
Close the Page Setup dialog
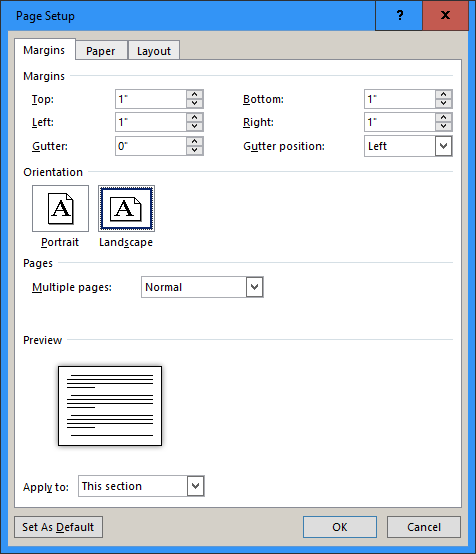coord(445,15)
